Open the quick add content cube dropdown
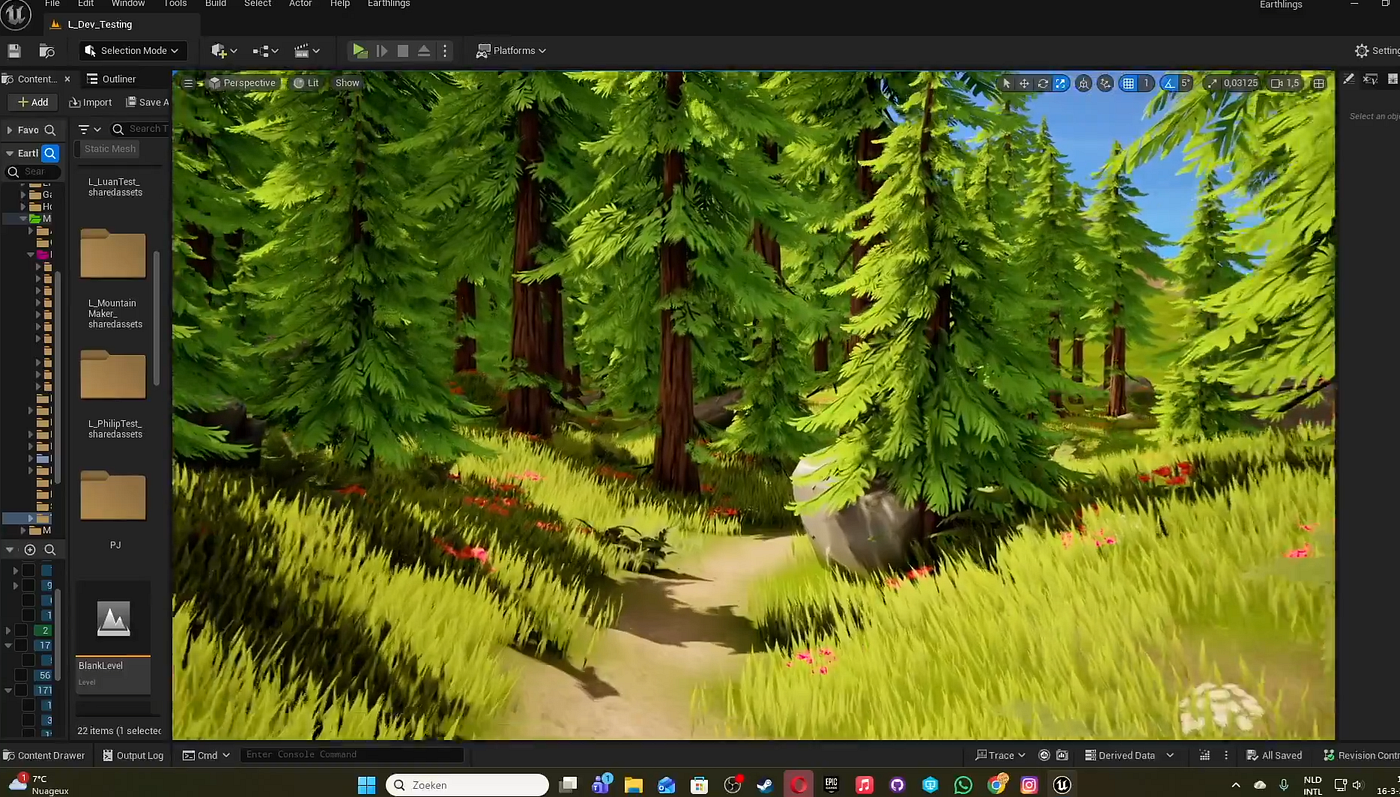1400x797 pixels. [224, 50]
